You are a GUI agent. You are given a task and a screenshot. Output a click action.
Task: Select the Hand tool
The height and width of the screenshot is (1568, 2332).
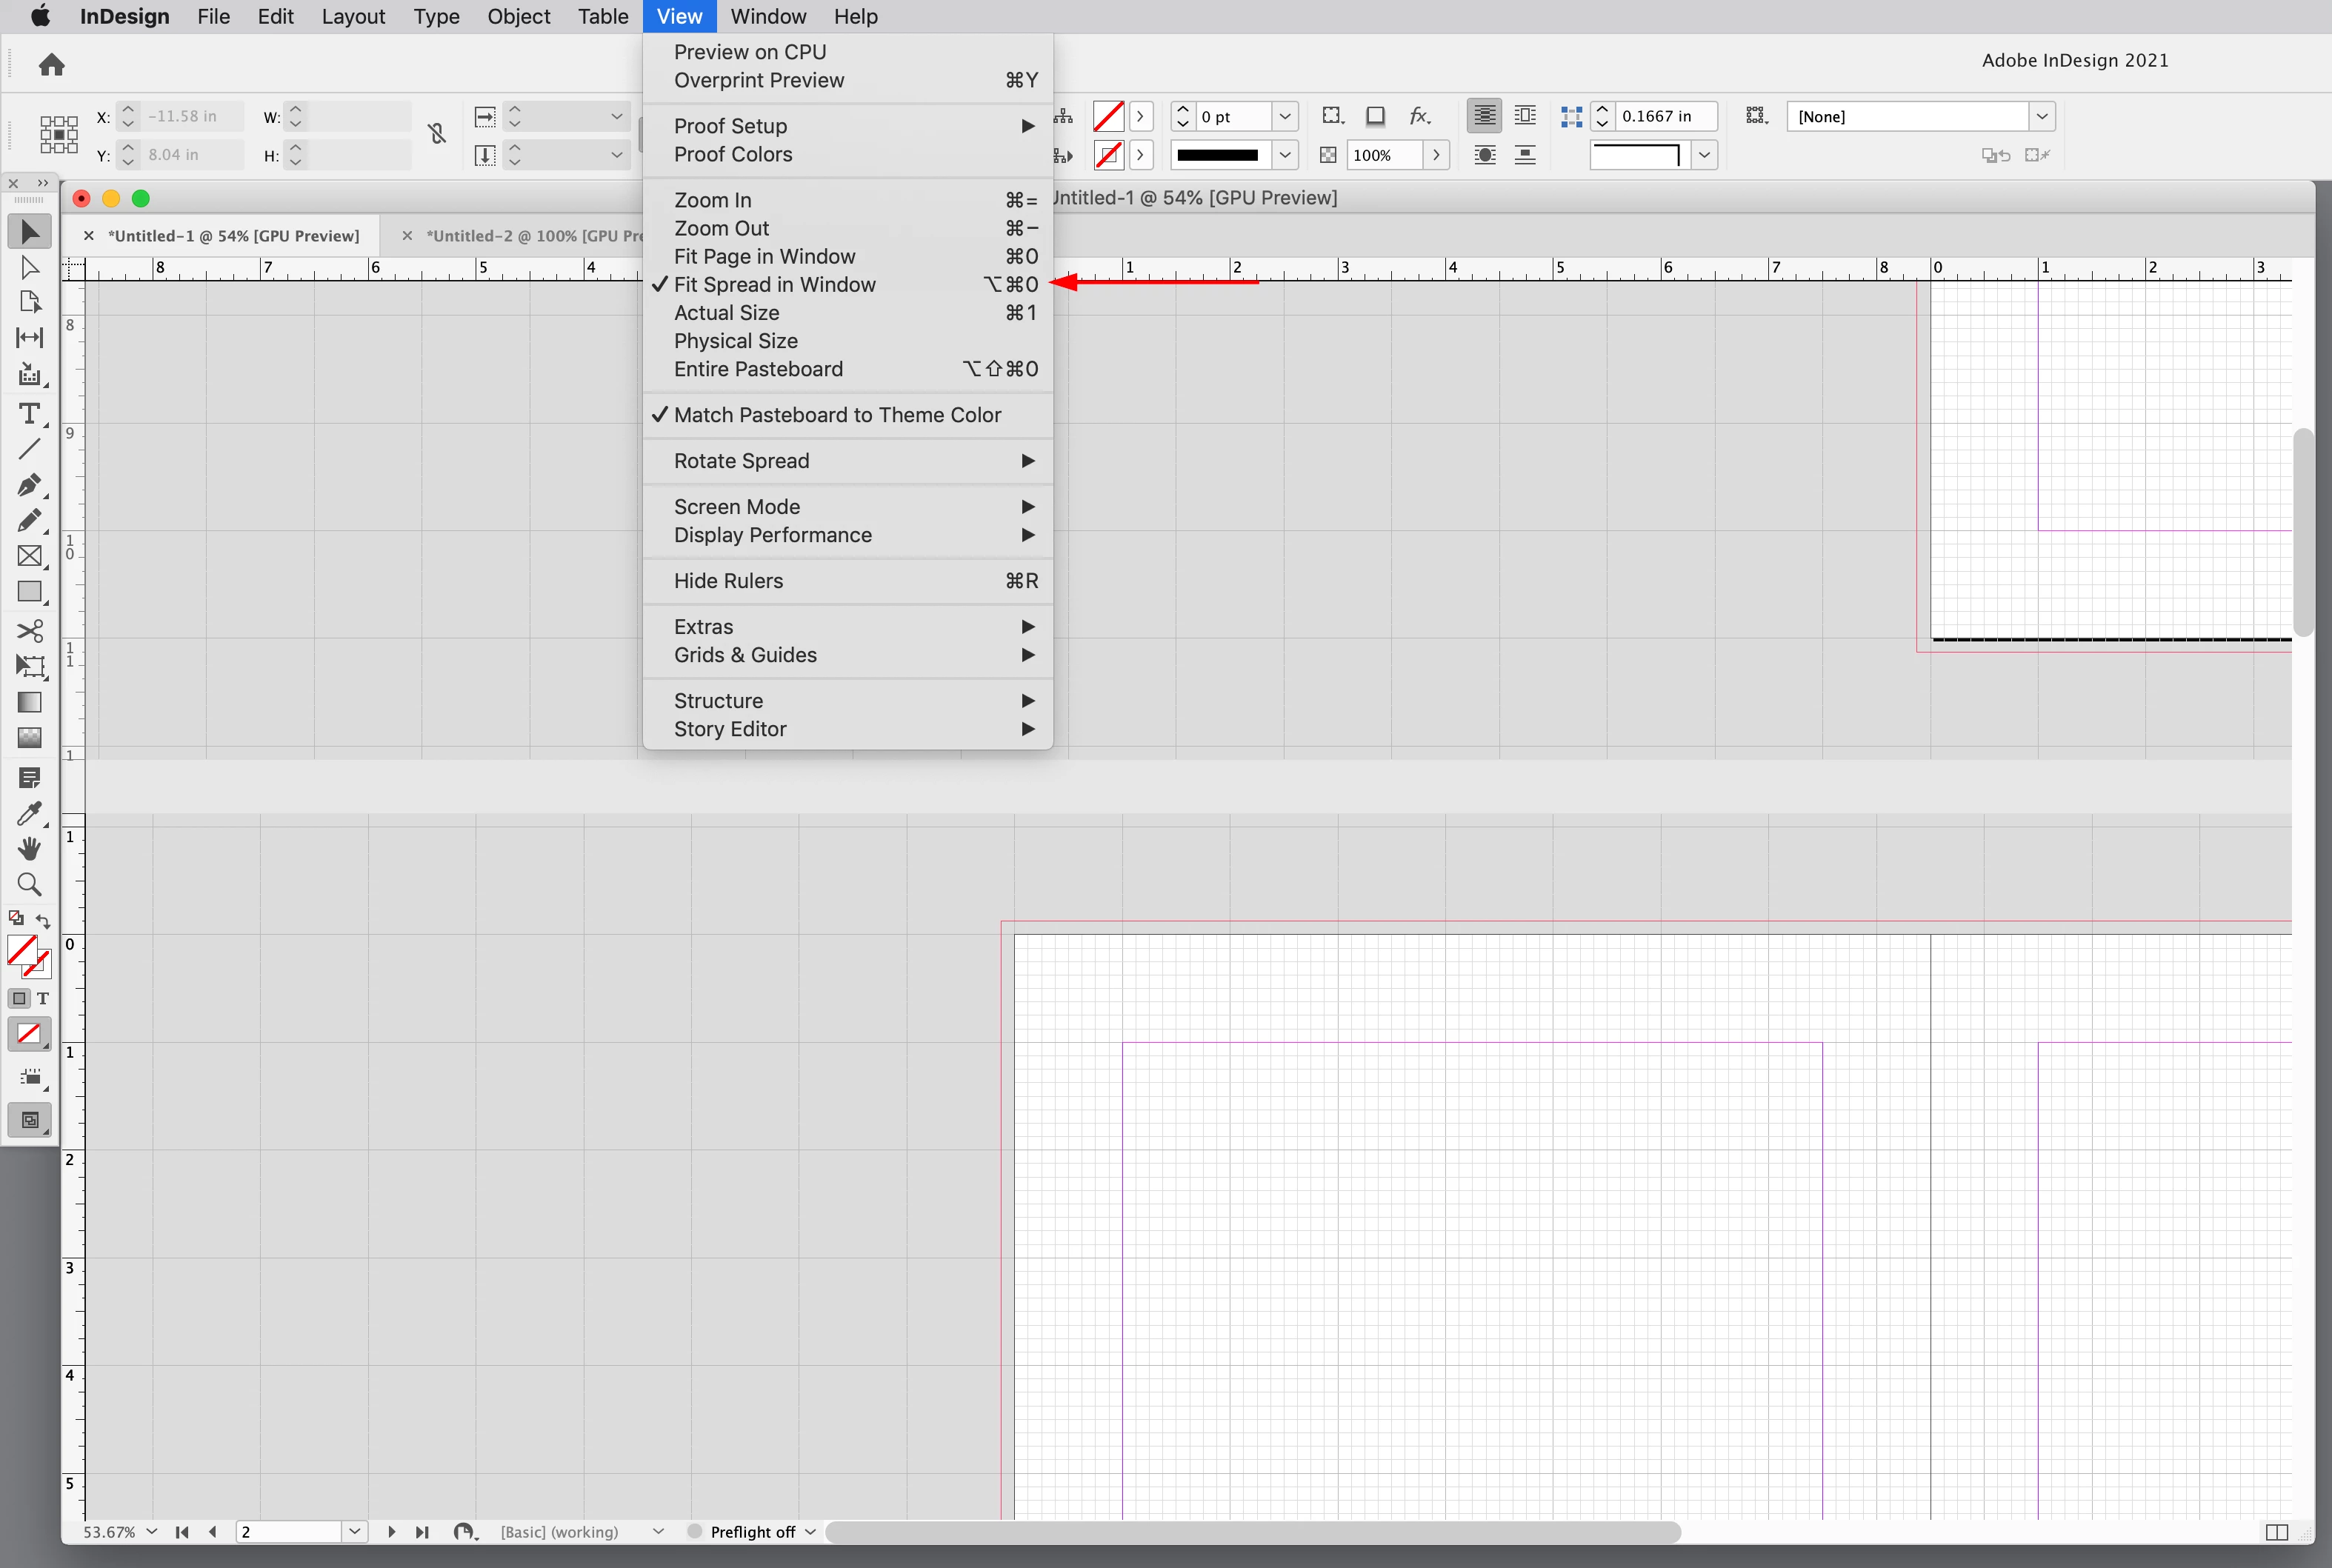coord(29,848)
